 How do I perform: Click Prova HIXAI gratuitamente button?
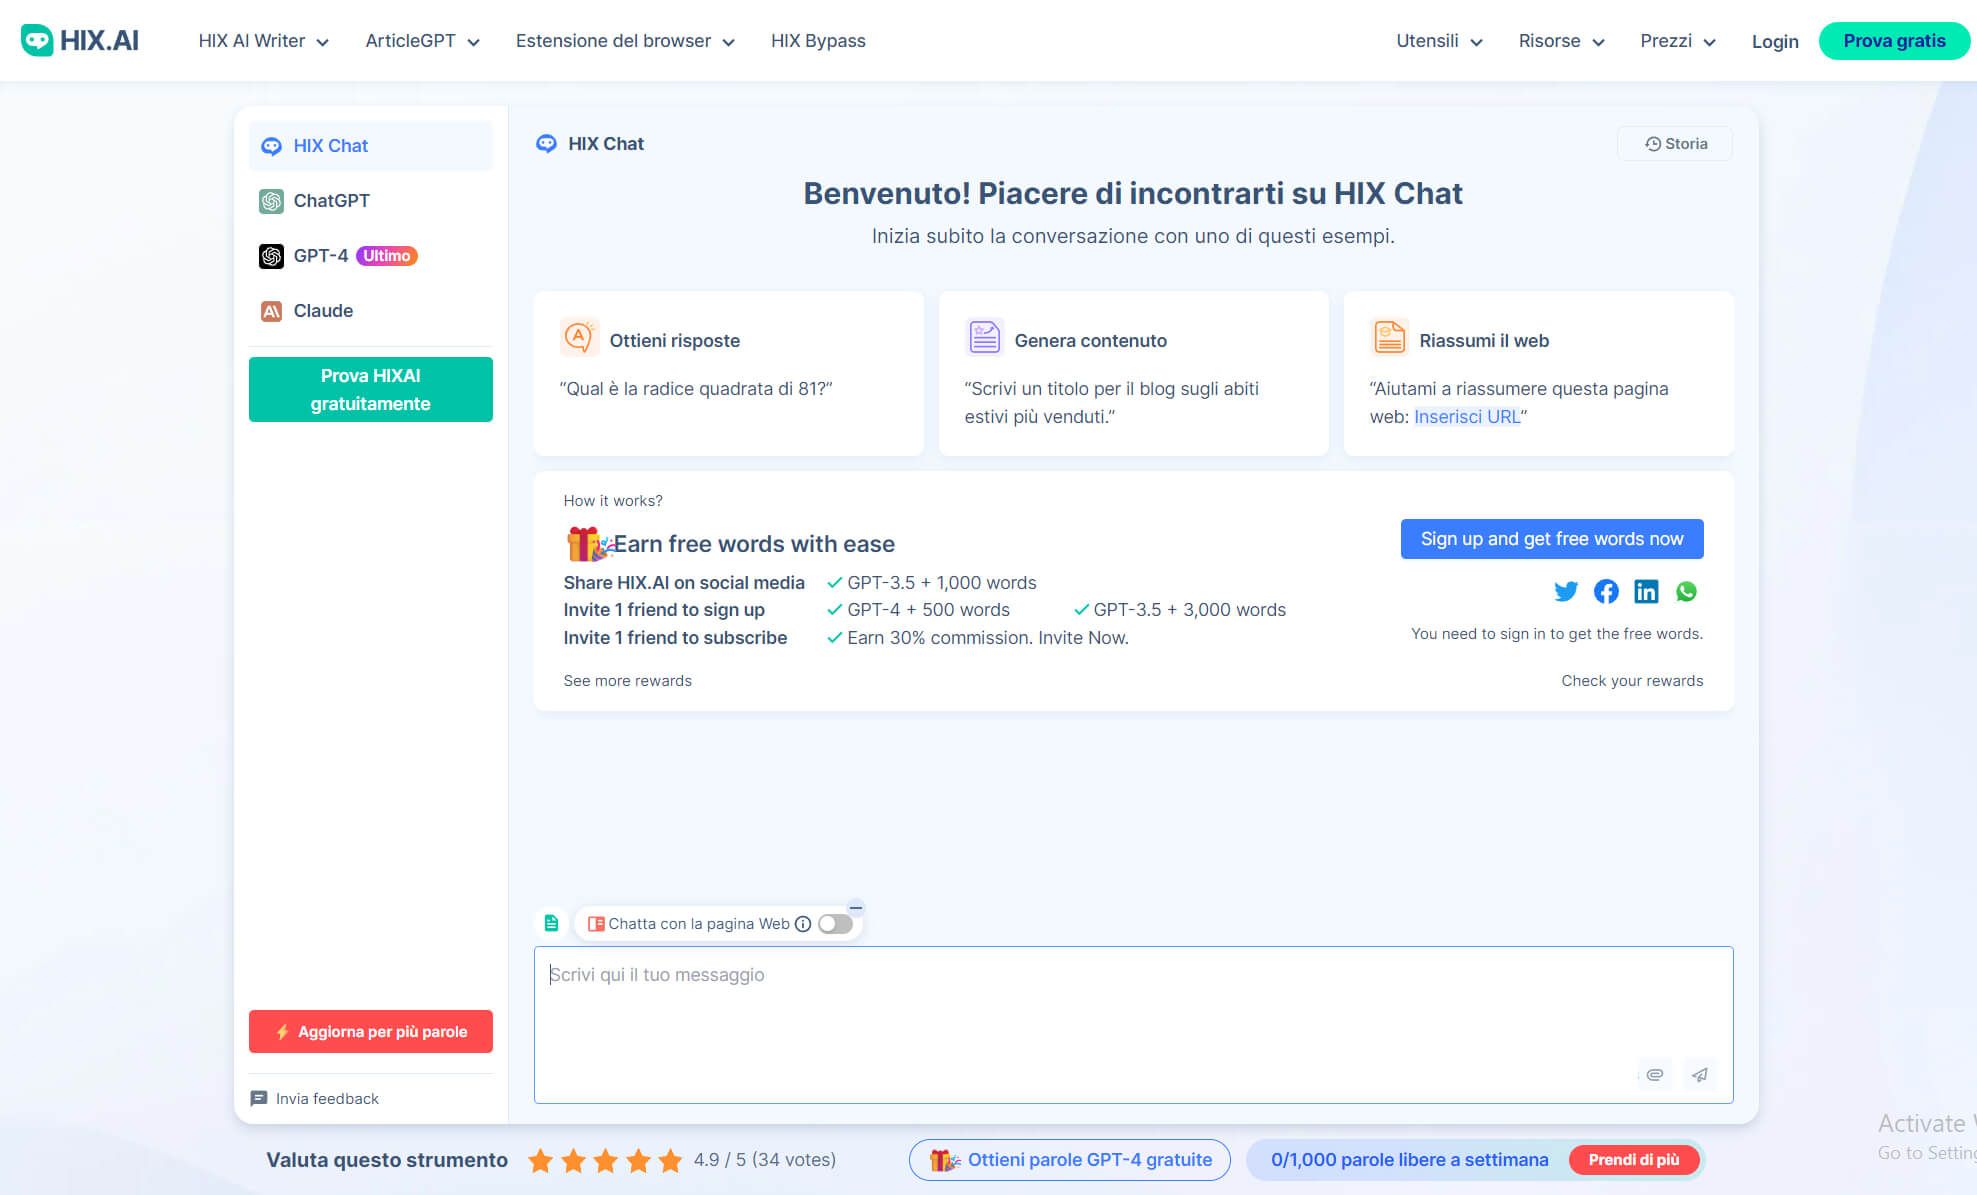point(371,389)
